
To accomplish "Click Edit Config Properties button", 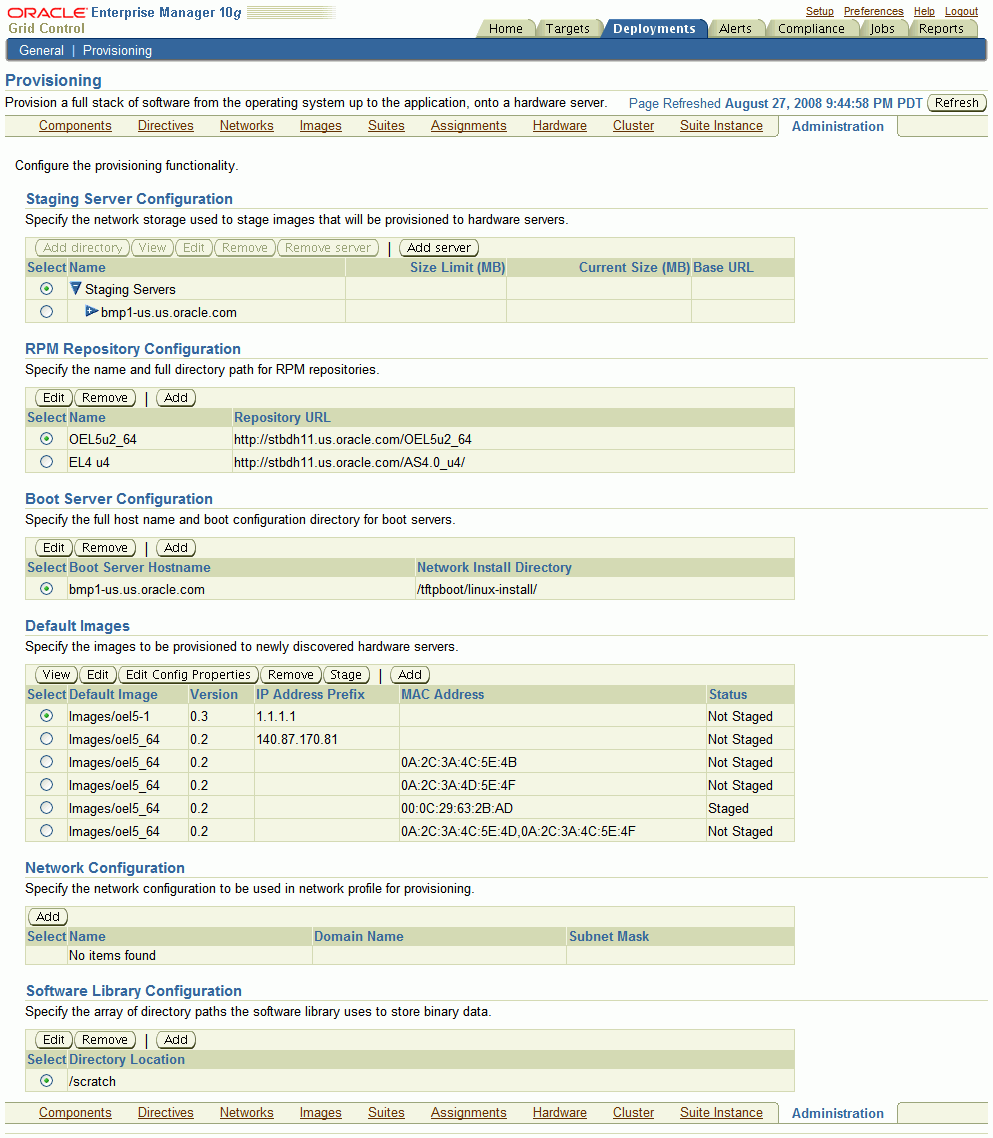I will click(188, 675).
